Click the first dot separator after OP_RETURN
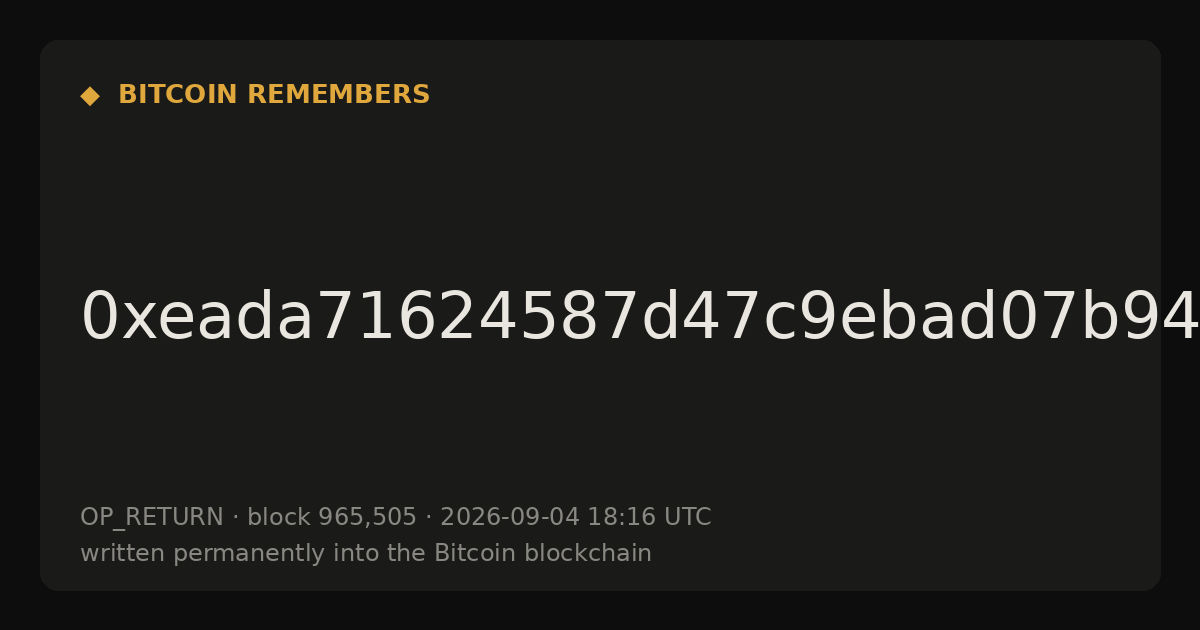Screen dimensions: 1200x630 click(x=235, y=517)
